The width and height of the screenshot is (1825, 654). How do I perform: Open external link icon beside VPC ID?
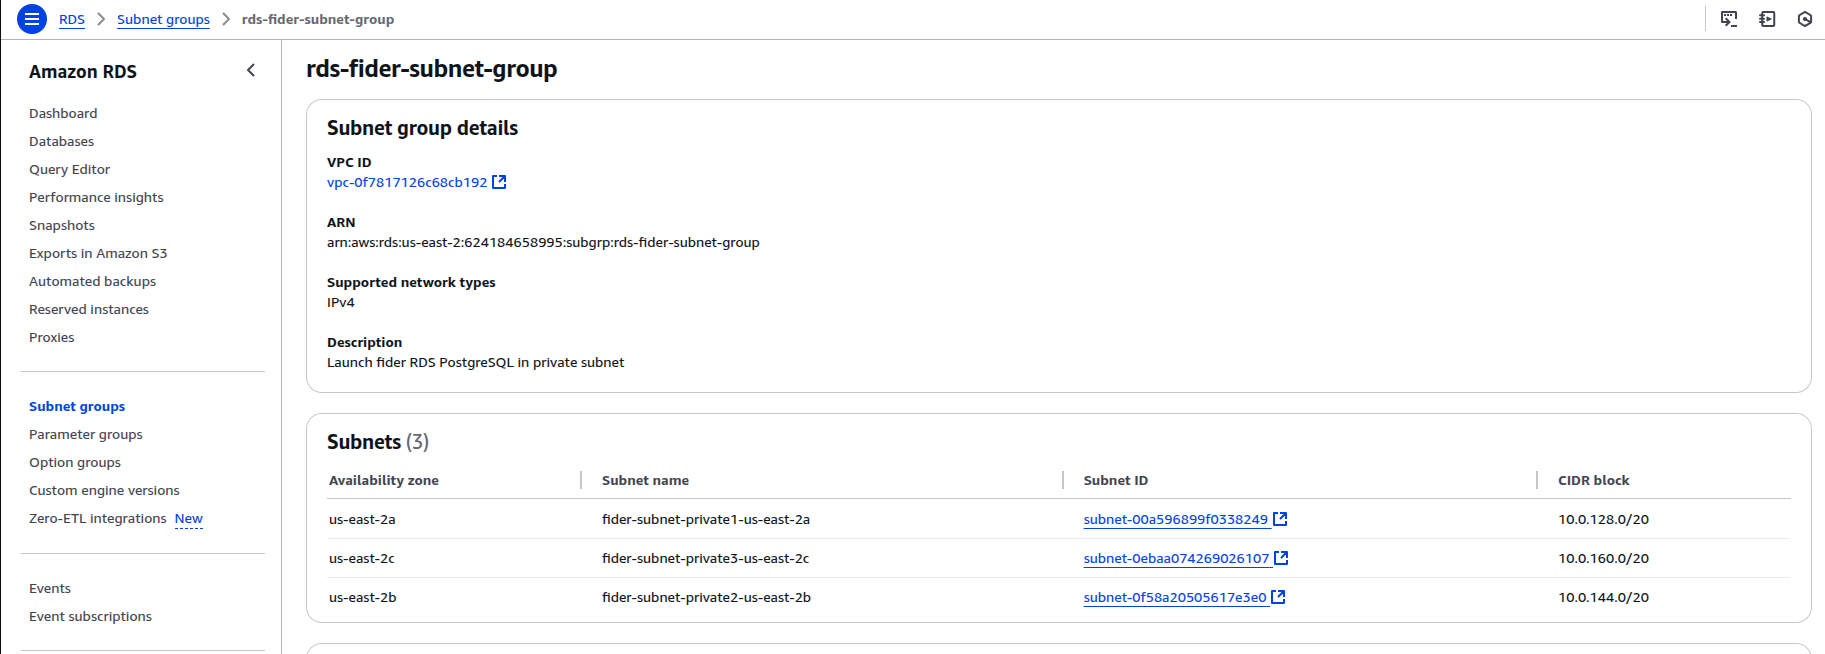pyautogui.click(x=499, y=182)
